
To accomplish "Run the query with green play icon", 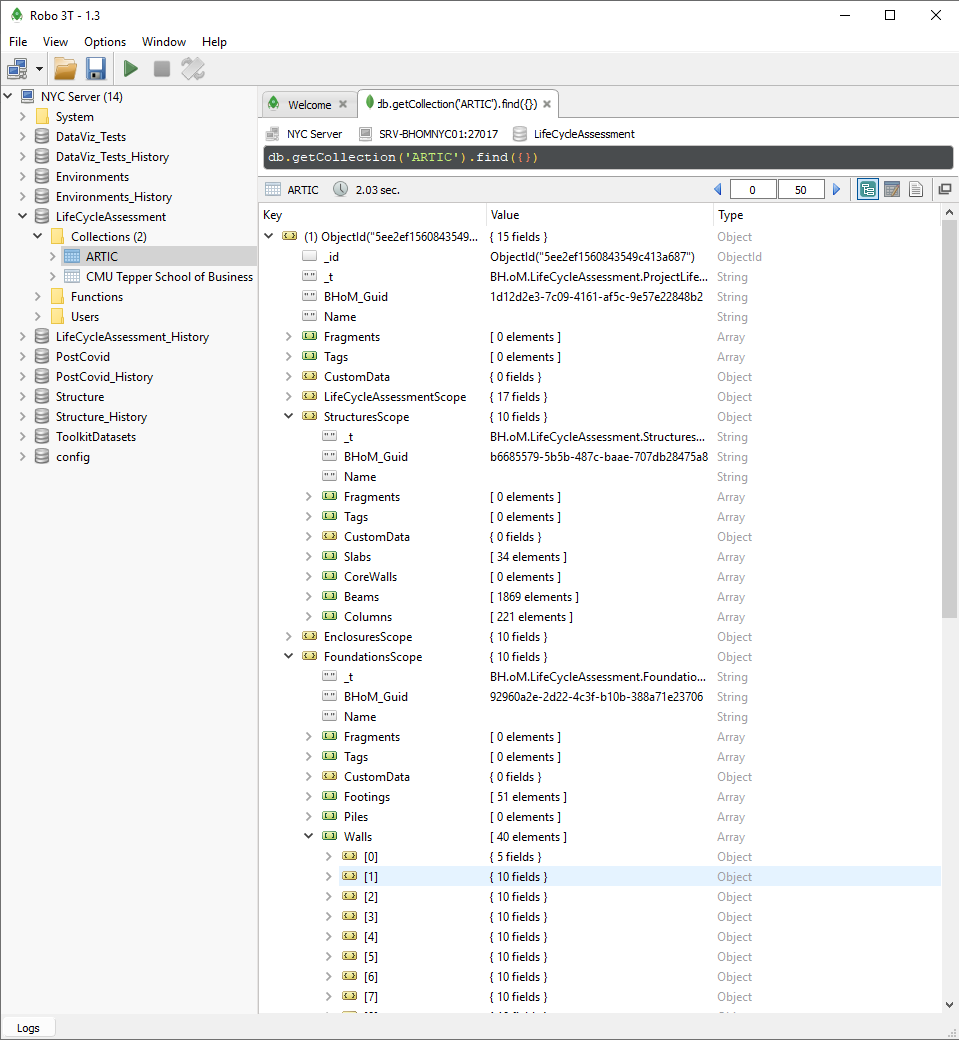I will click(x=131, y=68).
